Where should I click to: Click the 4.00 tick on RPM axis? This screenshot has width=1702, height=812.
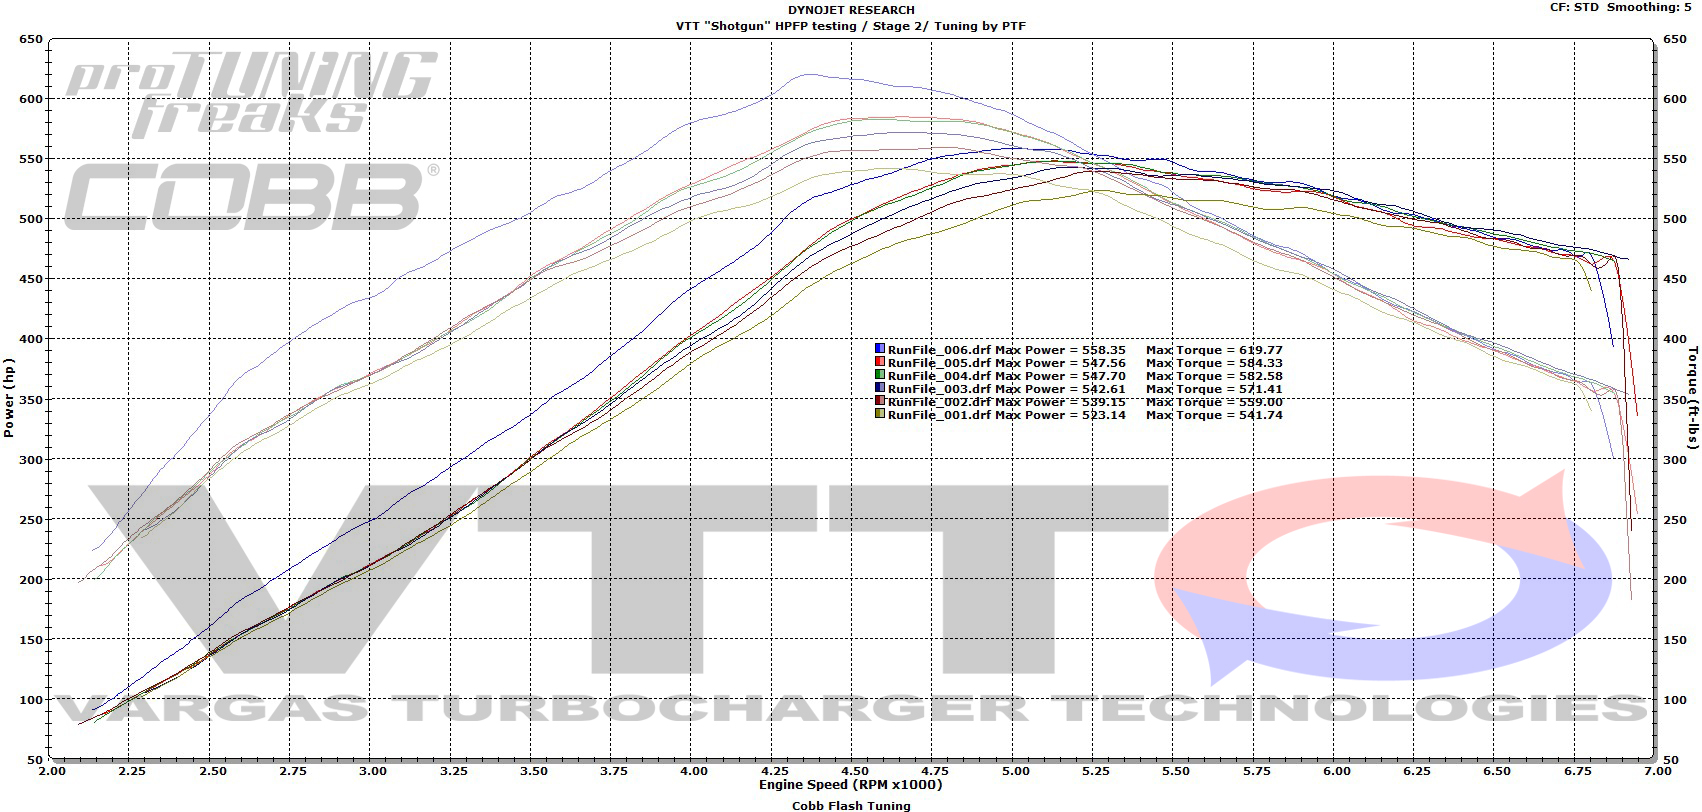pos(693,771)
